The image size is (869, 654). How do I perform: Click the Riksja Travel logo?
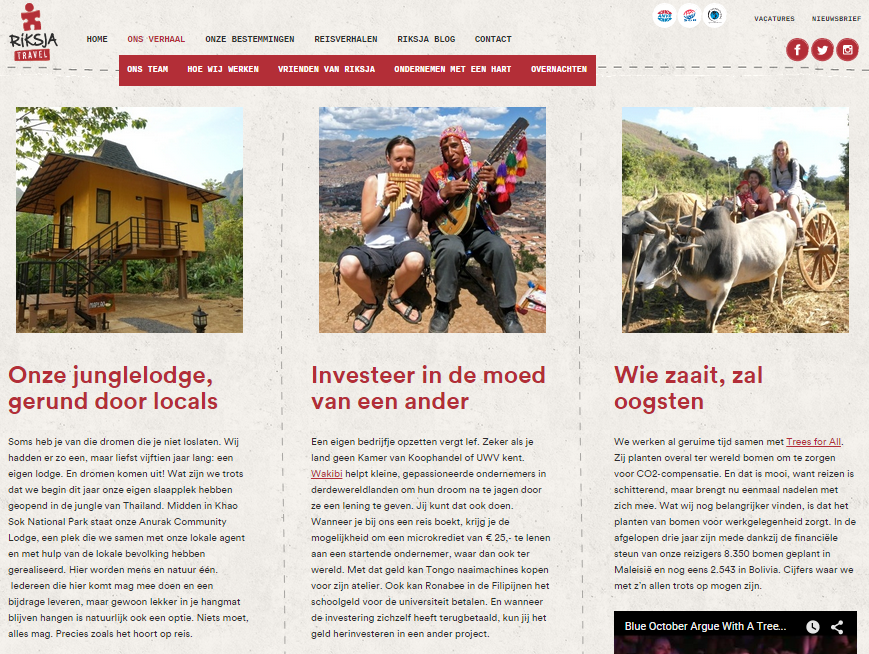tap(33, 32)
